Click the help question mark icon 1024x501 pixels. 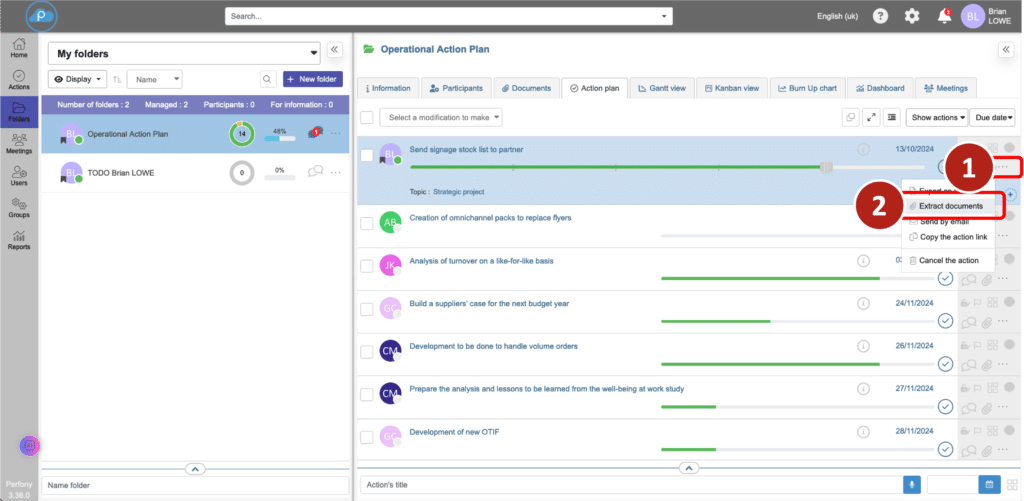coord(880,16)
